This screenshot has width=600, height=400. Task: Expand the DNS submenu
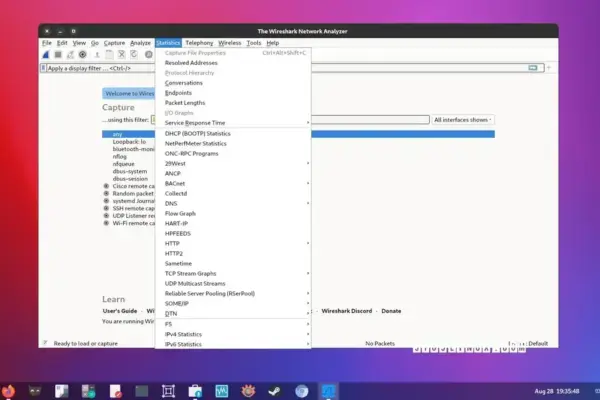[x=233, y=203]
